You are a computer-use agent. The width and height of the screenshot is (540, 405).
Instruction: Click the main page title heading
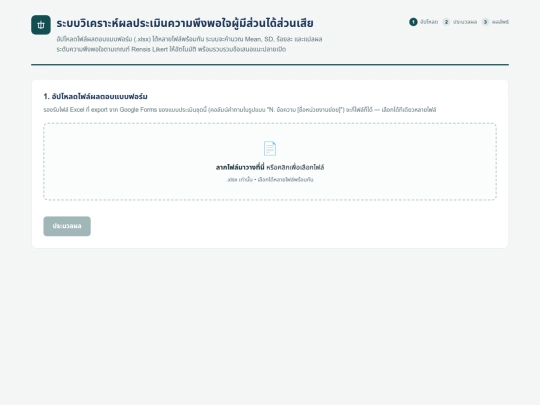185,23
